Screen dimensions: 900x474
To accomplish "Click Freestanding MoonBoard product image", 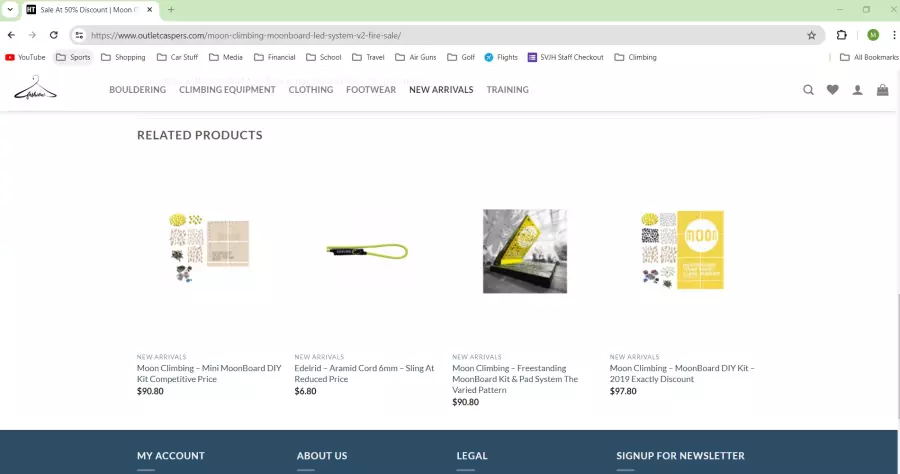I will pos(525,251).
